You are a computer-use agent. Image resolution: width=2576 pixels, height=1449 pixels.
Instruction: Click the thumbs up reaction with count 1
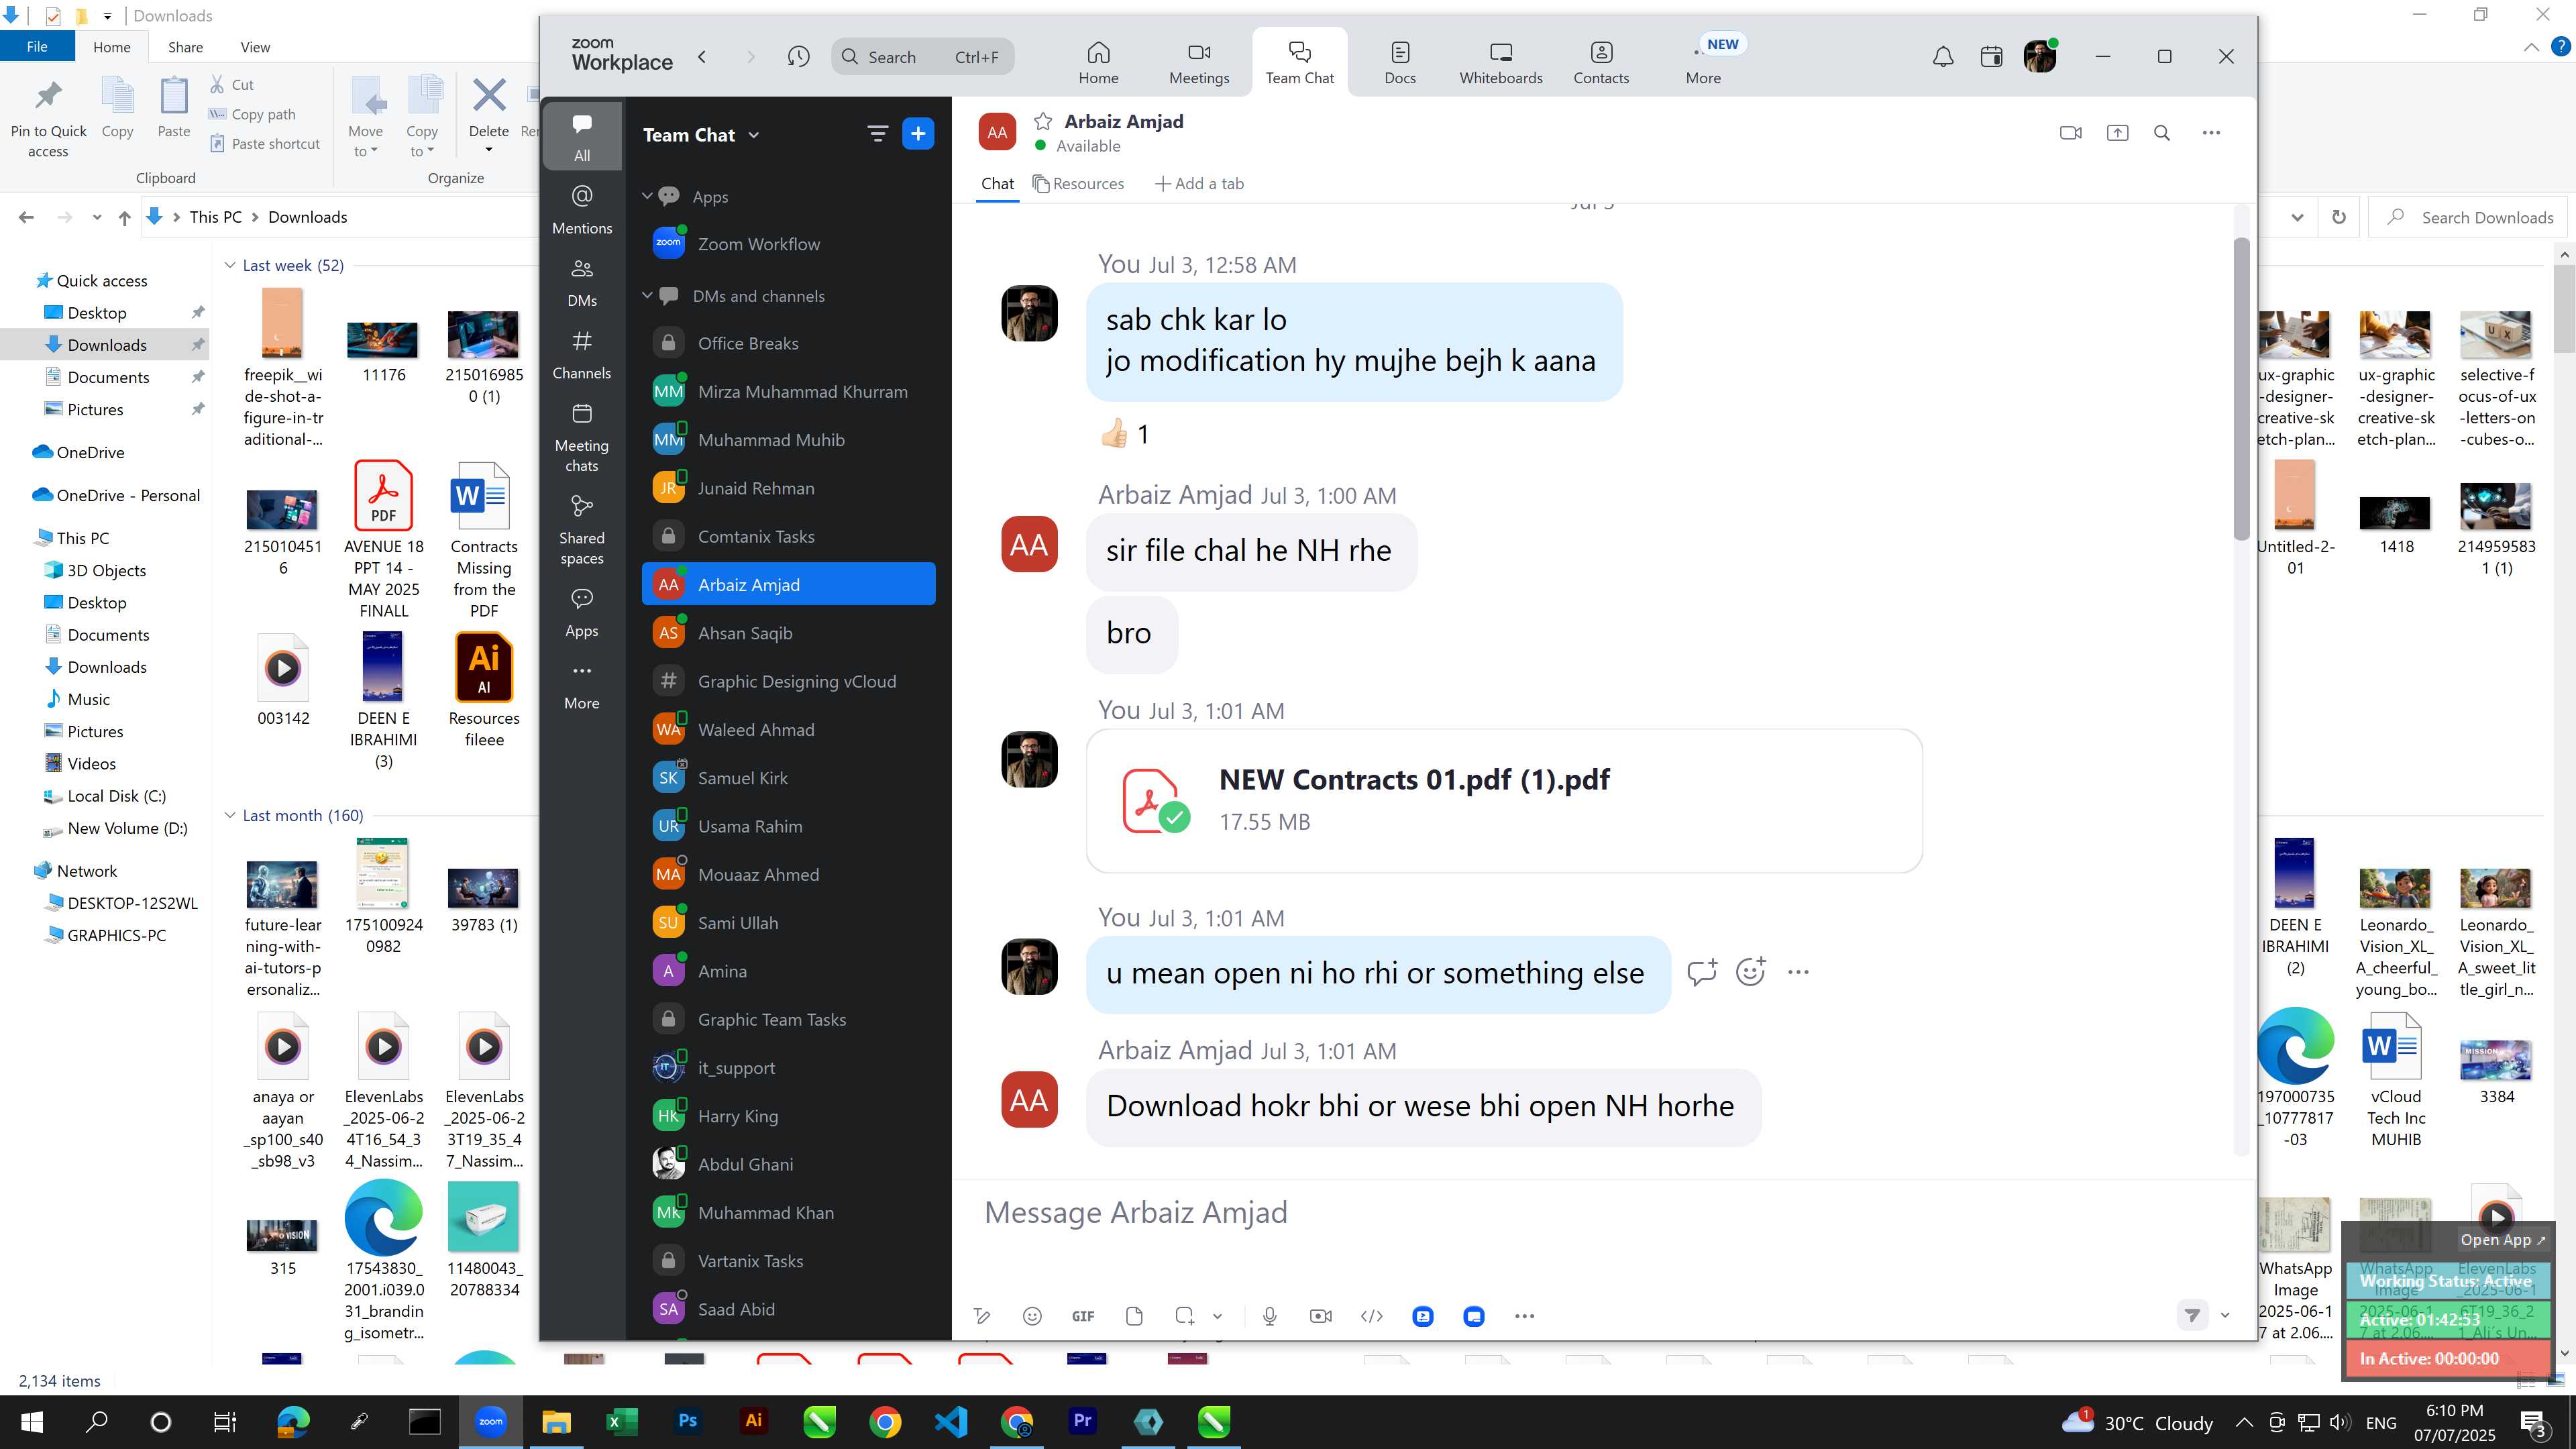pos(1126,434)
